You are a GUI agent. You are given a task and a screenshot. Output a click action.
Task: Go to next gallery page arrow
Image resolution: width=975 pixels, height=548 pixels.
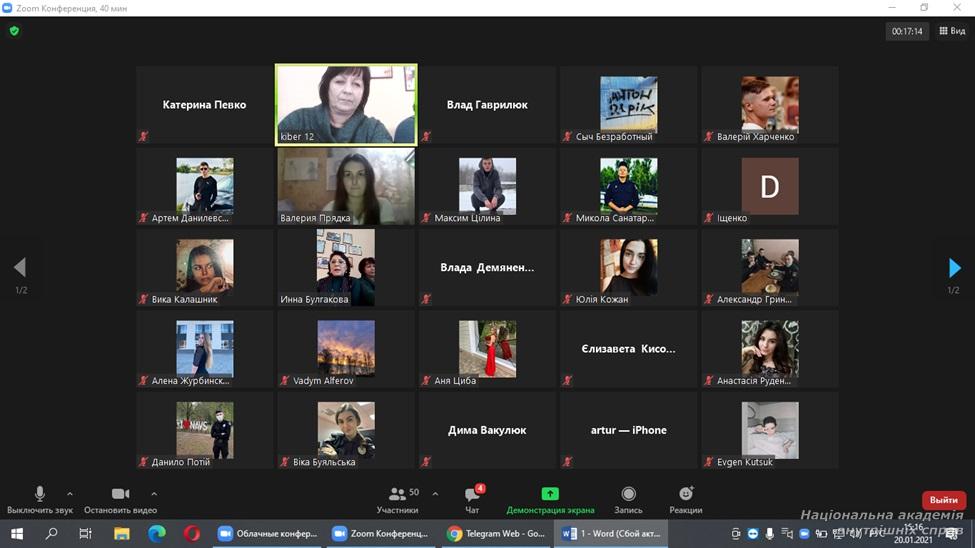[x=954, y=268]
